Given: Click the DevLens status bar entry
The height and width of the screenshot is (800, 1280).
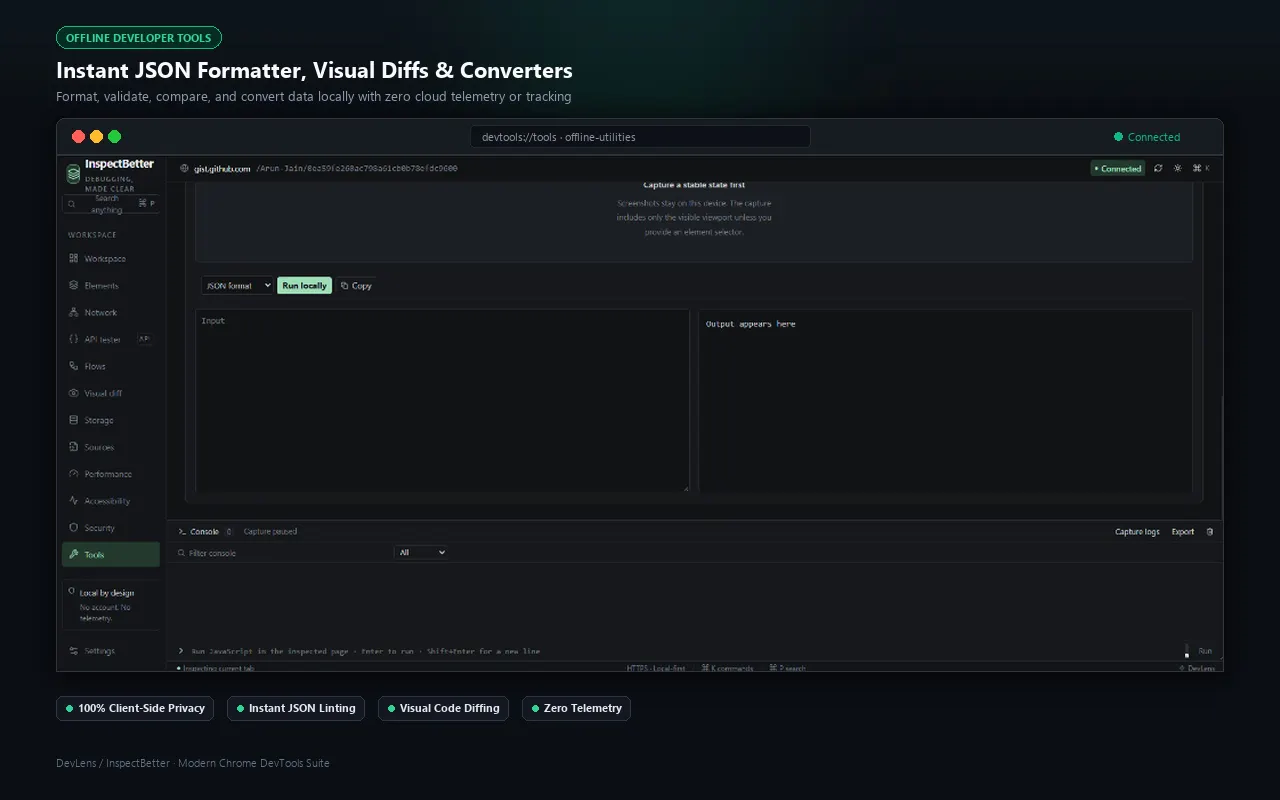Looking at the screenshot, I should pos(1197,668).
